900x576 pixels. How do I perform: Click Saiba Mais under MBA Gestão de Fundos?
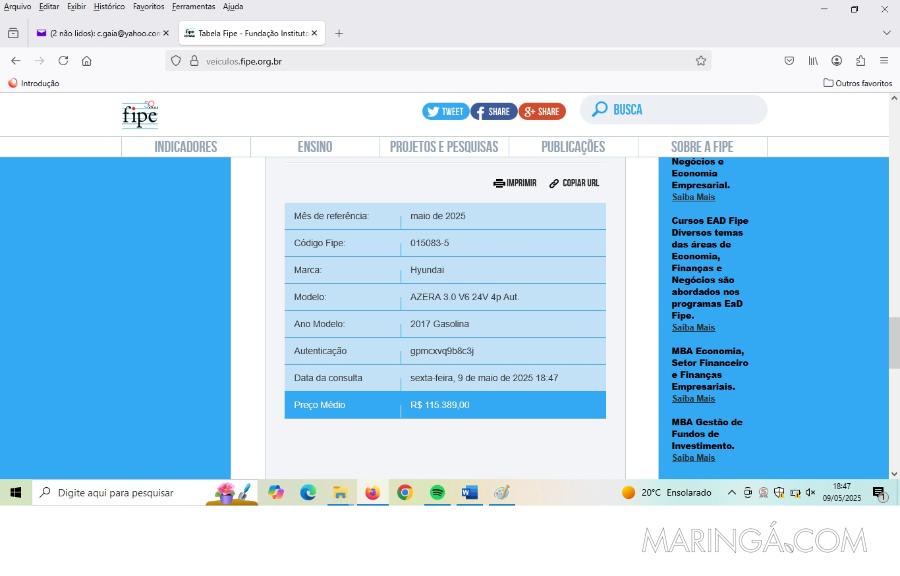click(693, 458)
